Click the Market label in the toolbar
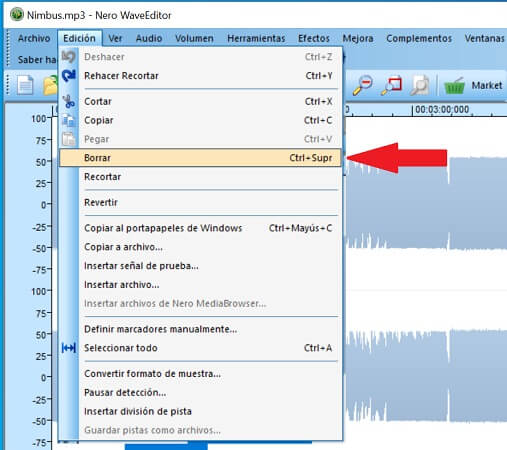507x450 pixels. point(487,86)
